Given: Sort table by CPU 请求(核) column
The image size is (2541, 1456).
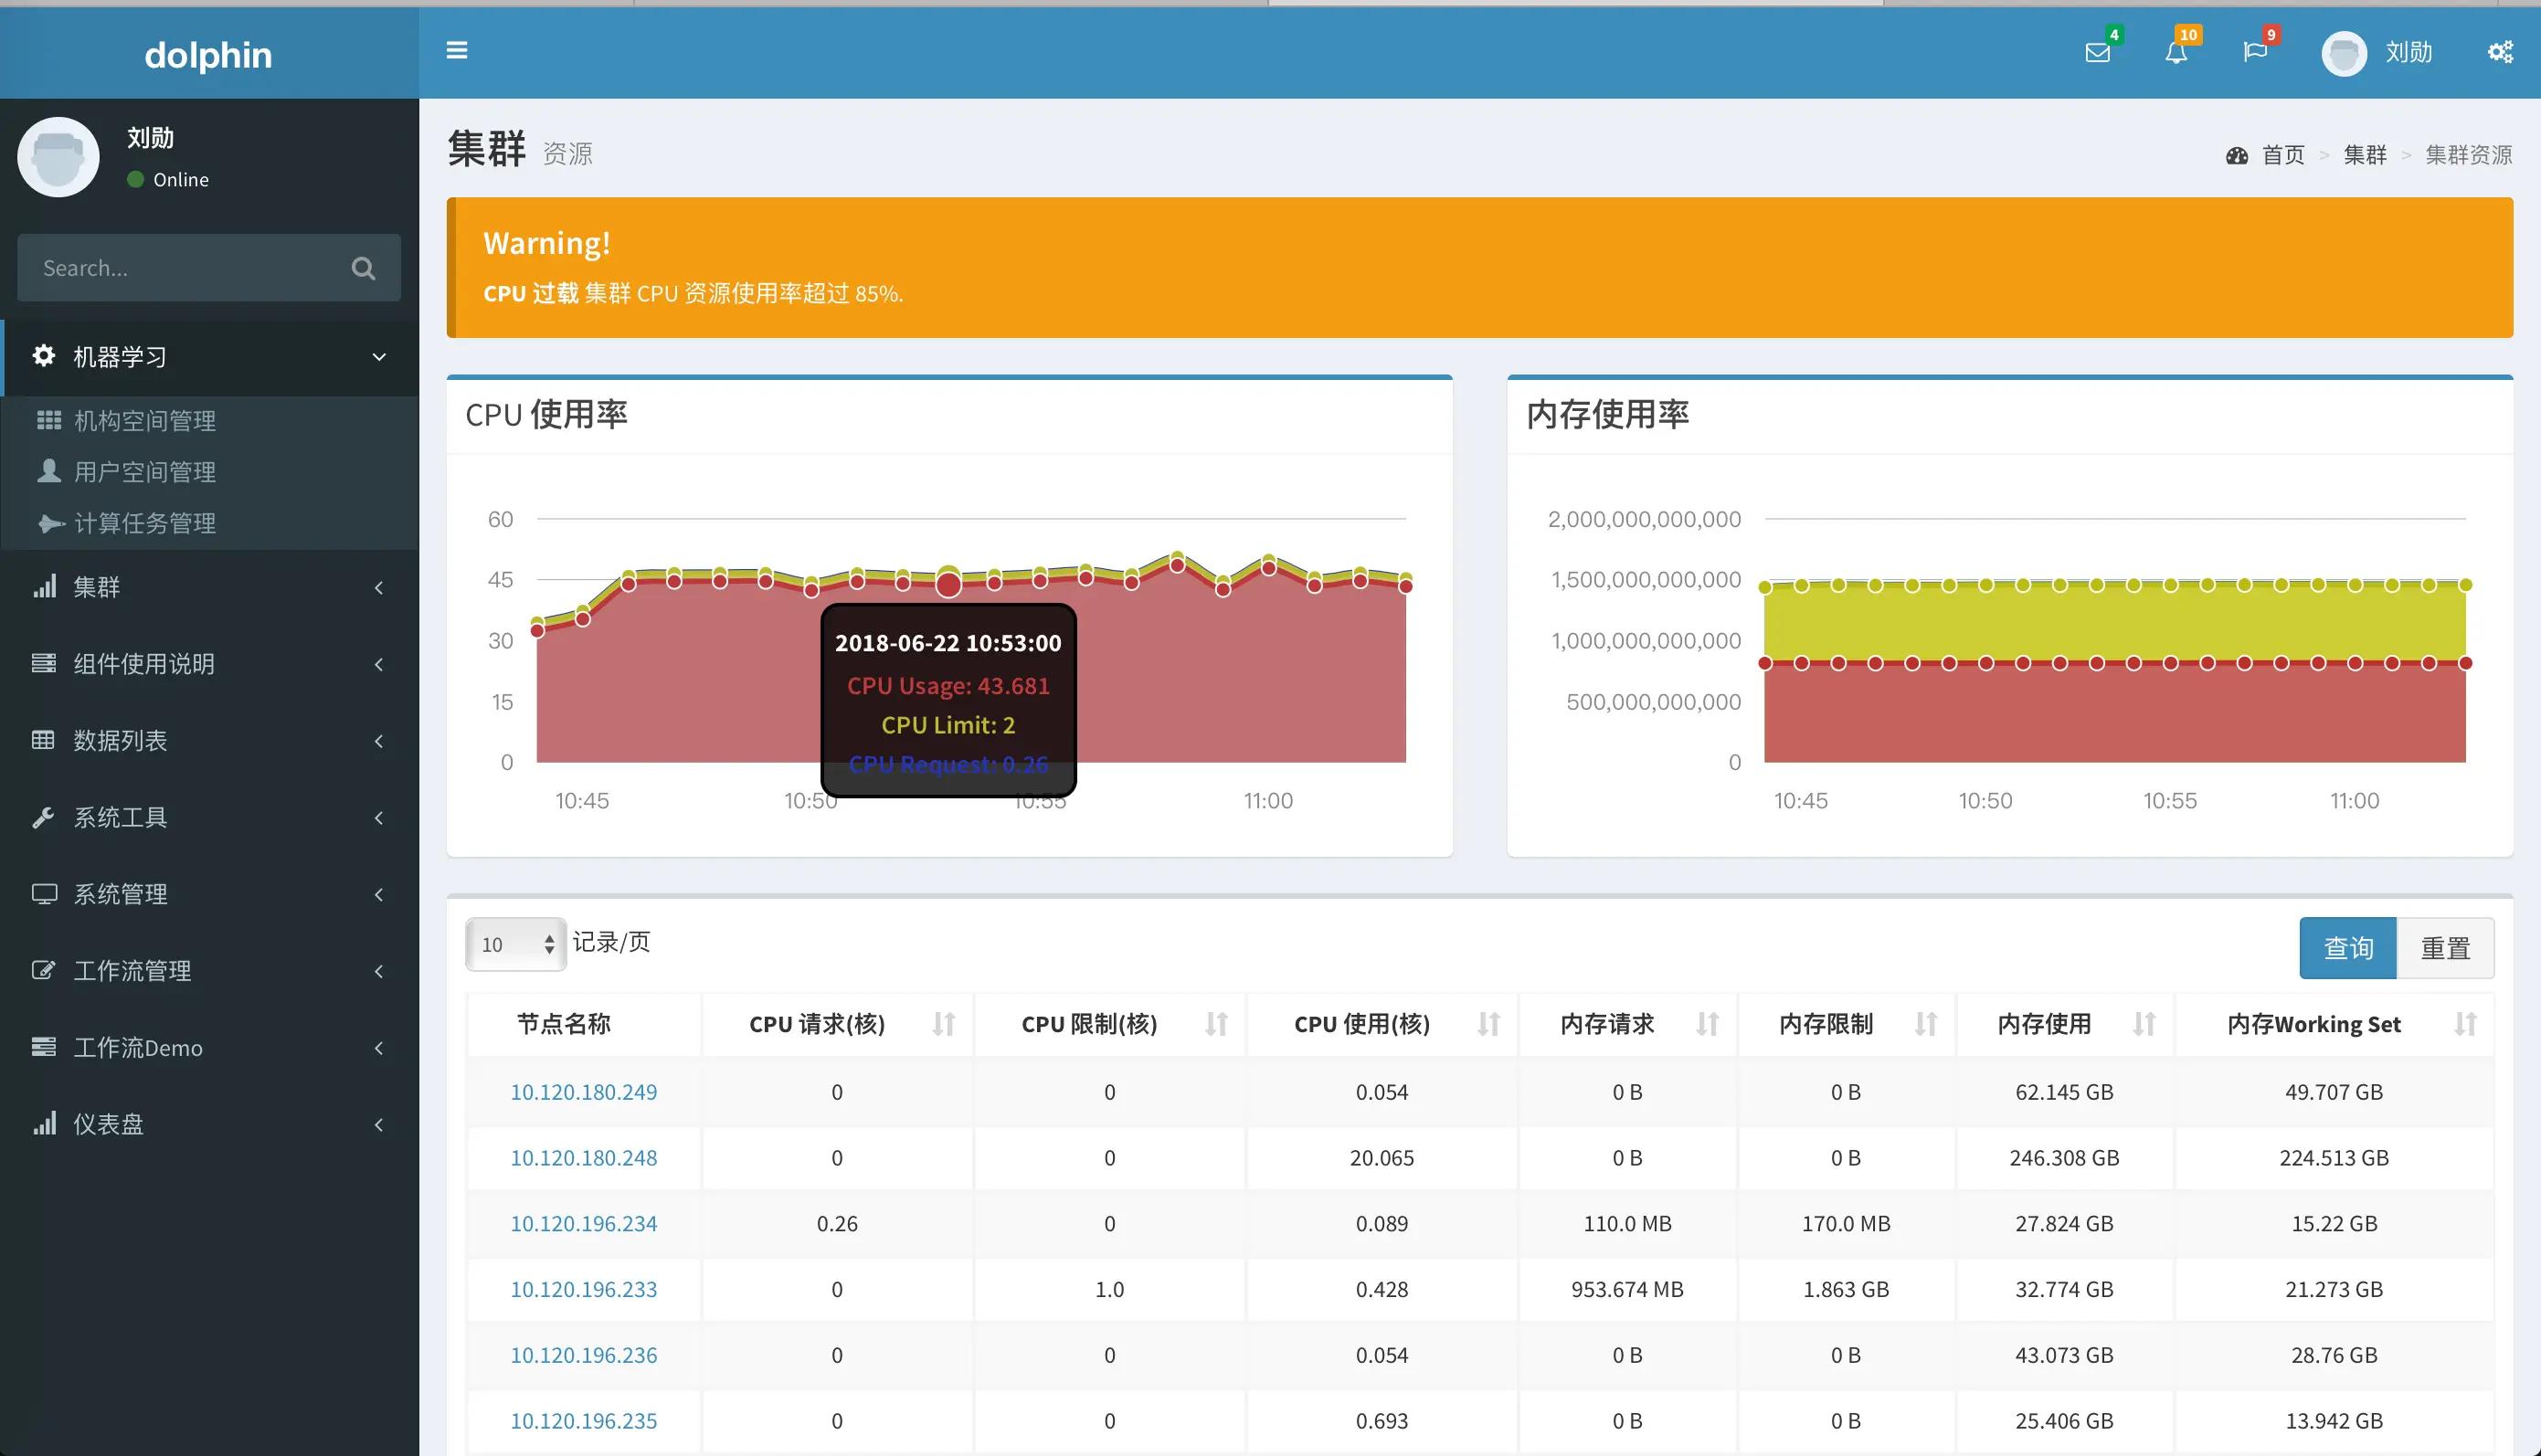Looking at the screenshot, I should (x=943, y=1023).
